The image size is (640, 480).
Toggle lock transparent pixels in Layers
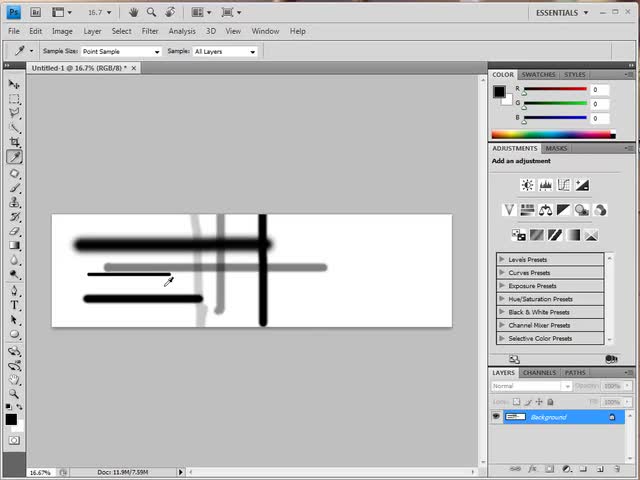(x=516, y=402)
